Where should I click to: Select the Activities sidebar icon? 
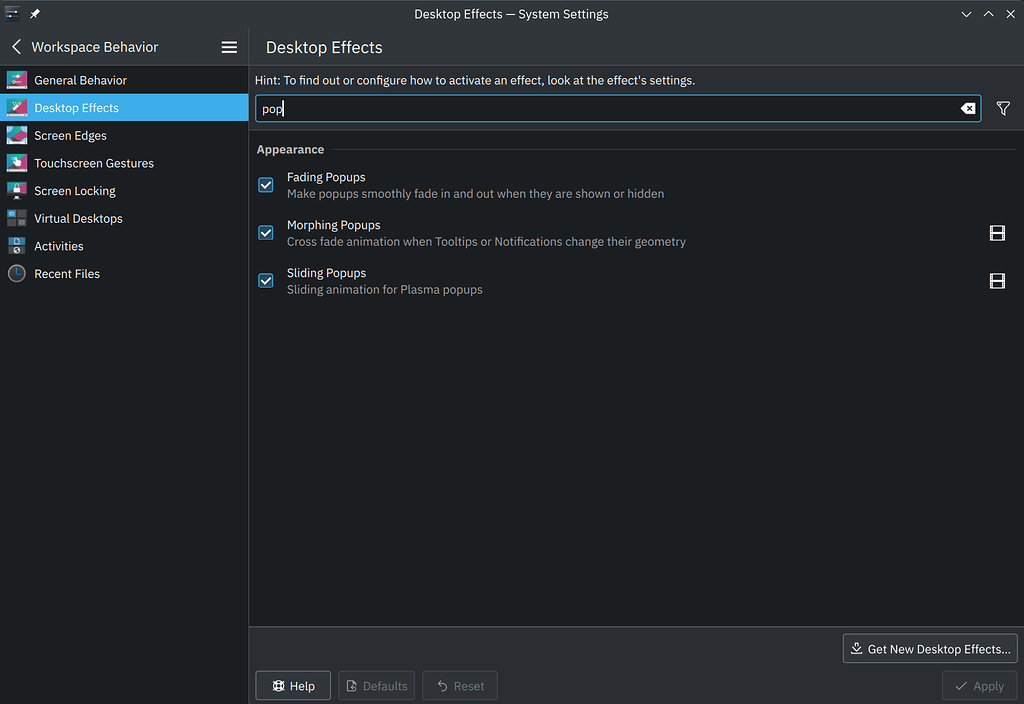pyautogui.click(x=16, y=246)
